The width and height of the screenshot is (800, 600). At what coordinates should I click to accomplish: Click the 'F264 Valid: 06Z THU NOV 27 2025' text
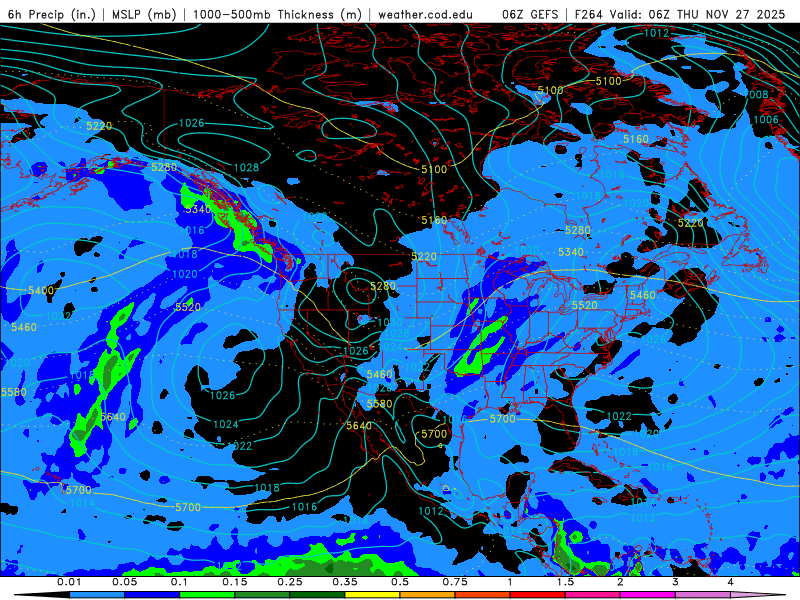click(x=680, y=14)
